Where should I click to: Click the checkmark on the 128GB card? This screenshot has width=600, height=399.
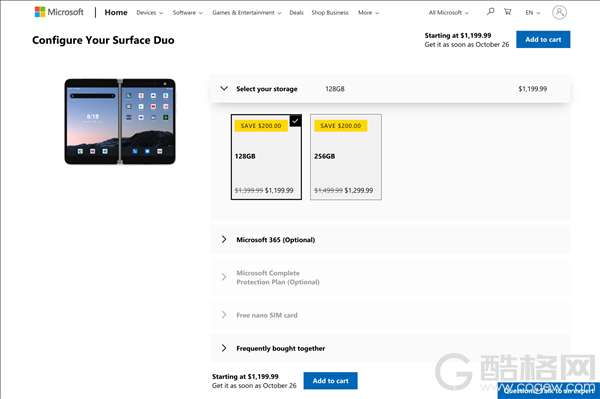[x=295, y=121]
